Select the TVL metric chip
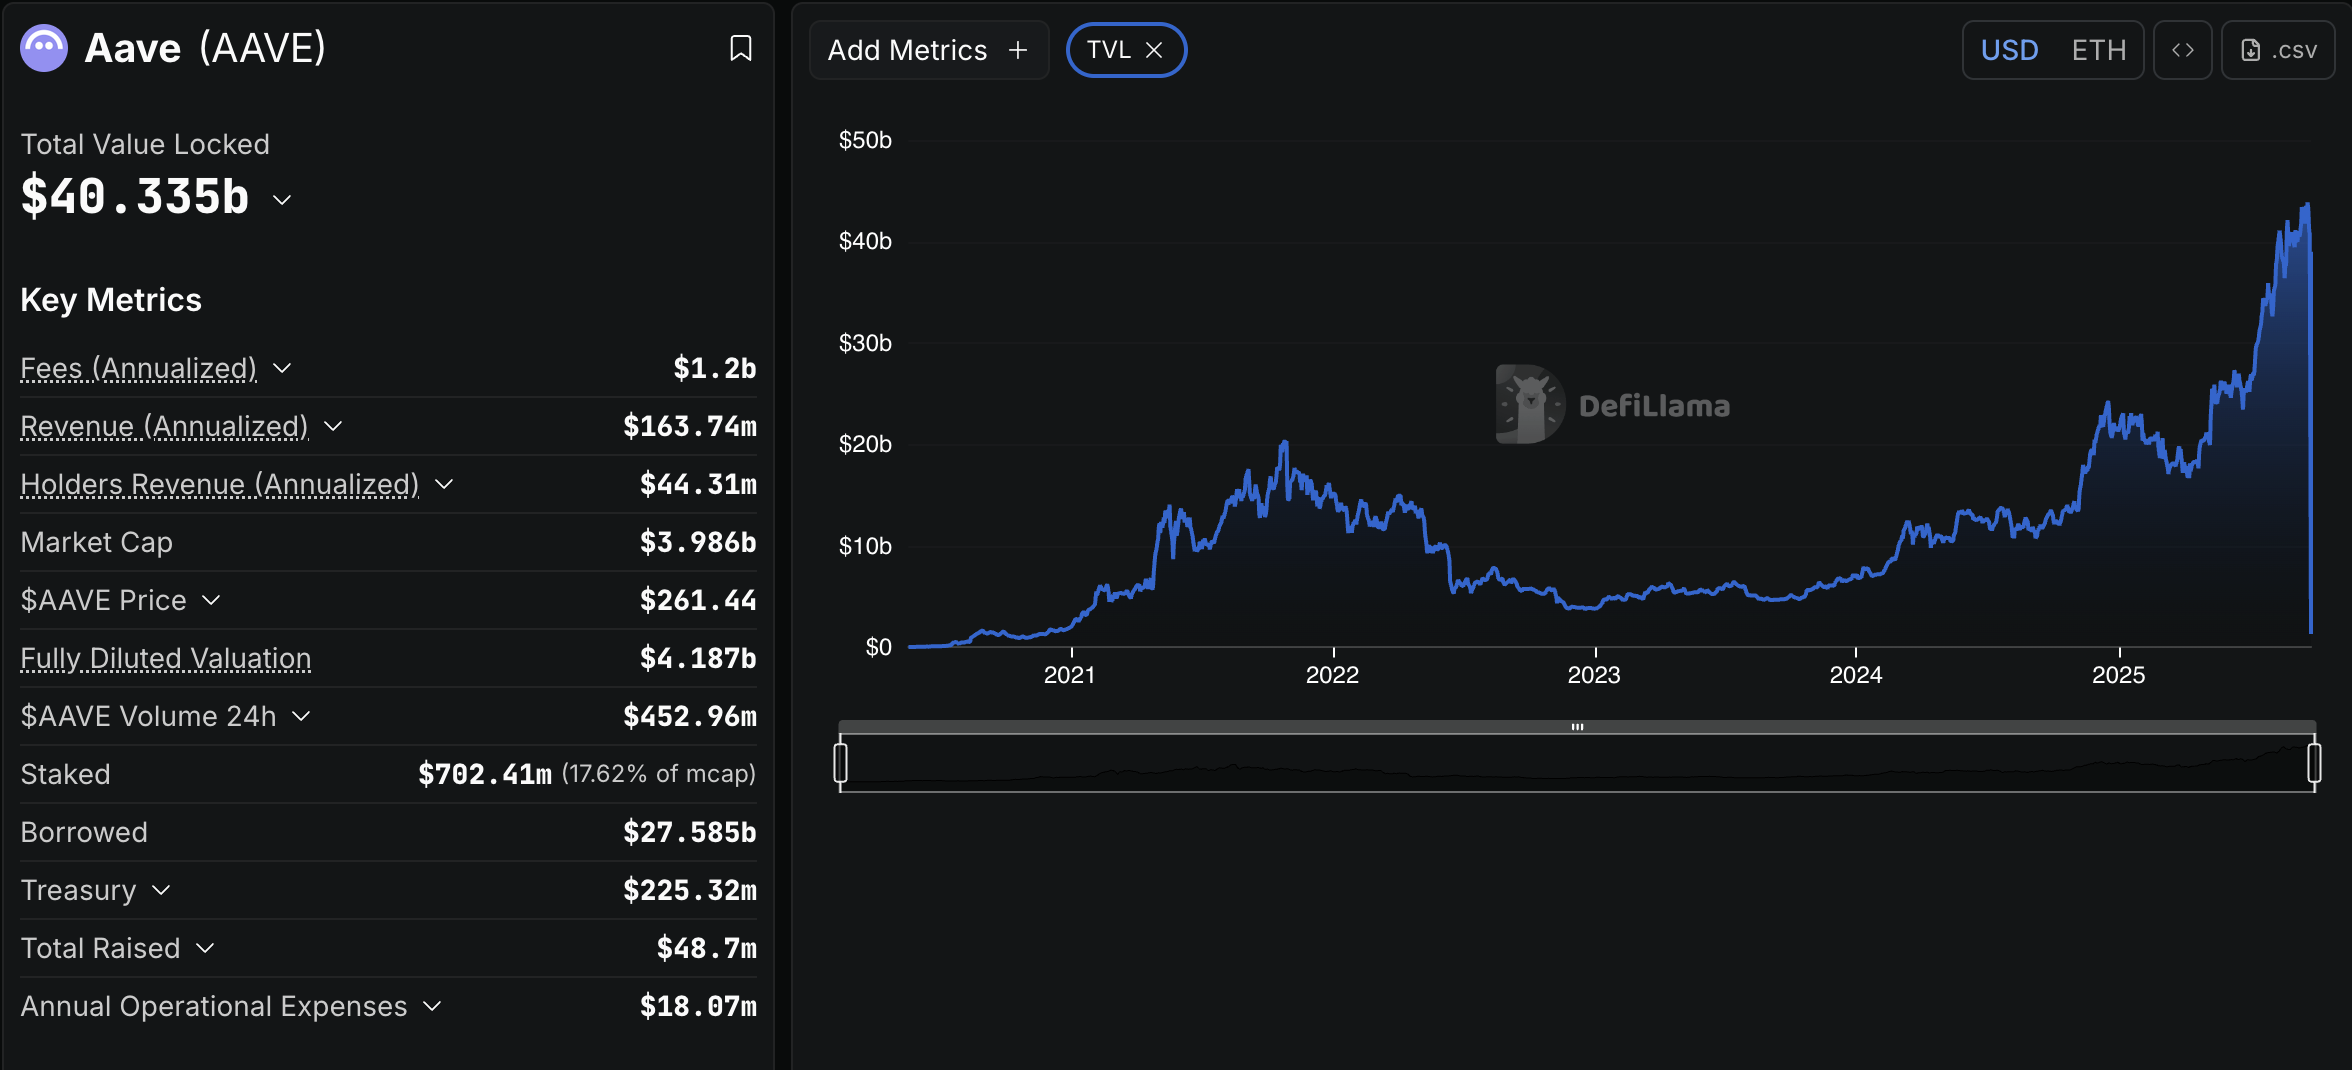This screenshot has height=1070, width=2352. [1113, 49]
